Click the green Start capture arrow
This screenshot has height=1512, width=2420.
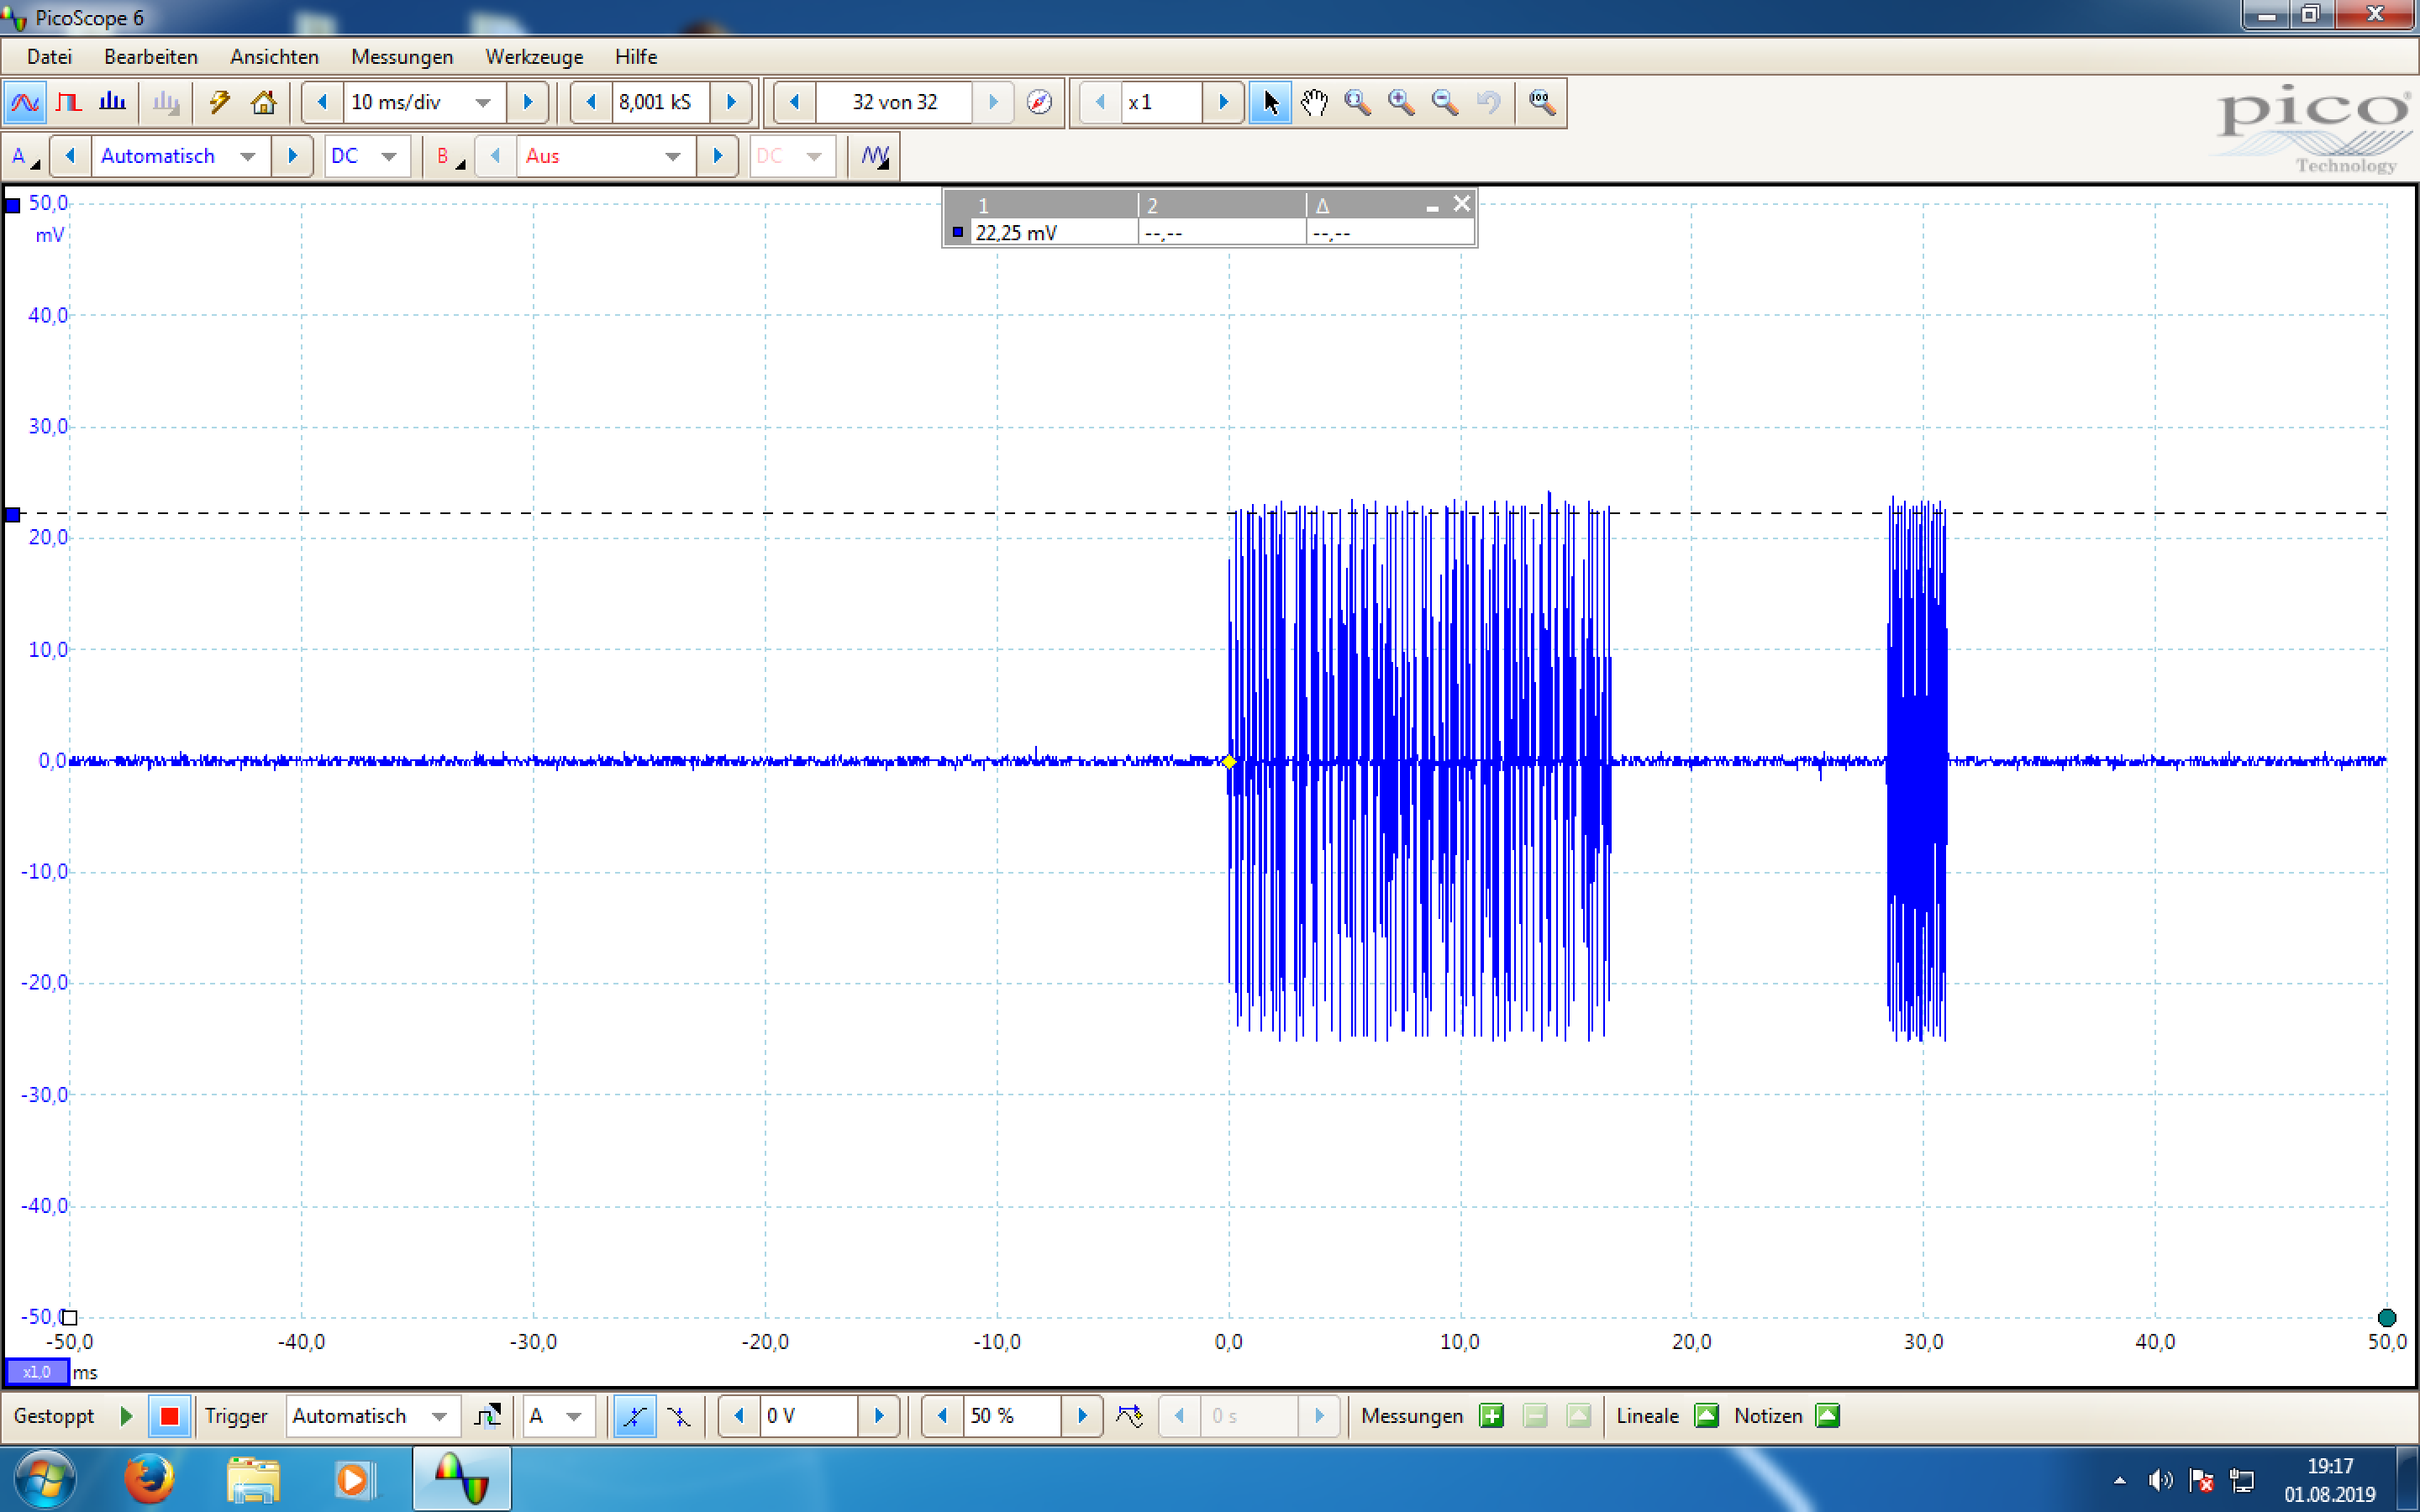[126, 1416]
